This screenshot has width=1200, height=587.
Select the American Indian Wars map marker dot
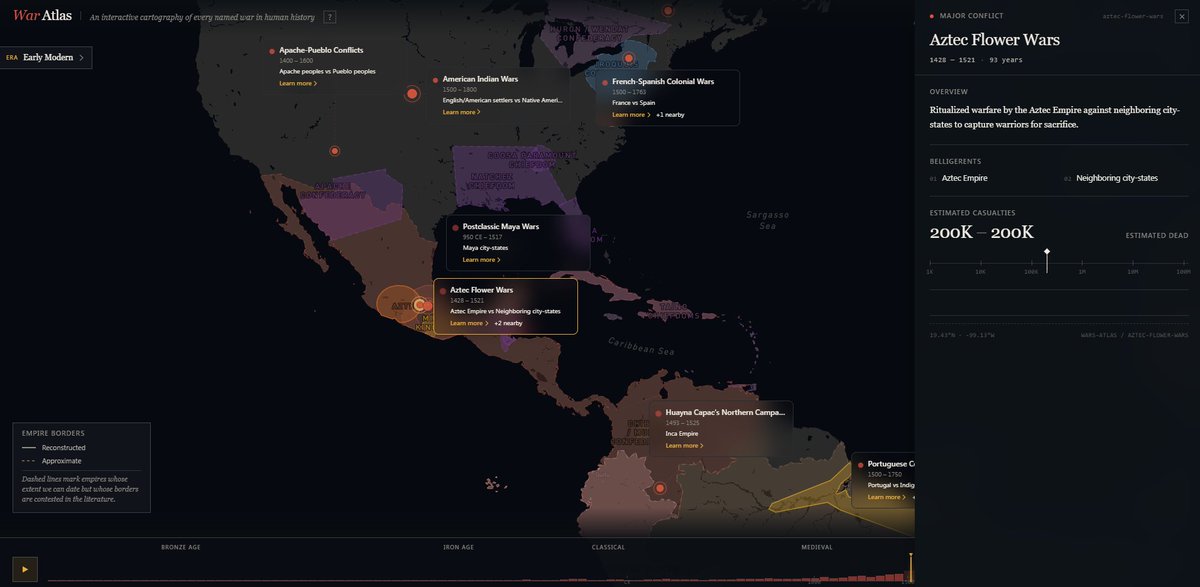[412, 94]
